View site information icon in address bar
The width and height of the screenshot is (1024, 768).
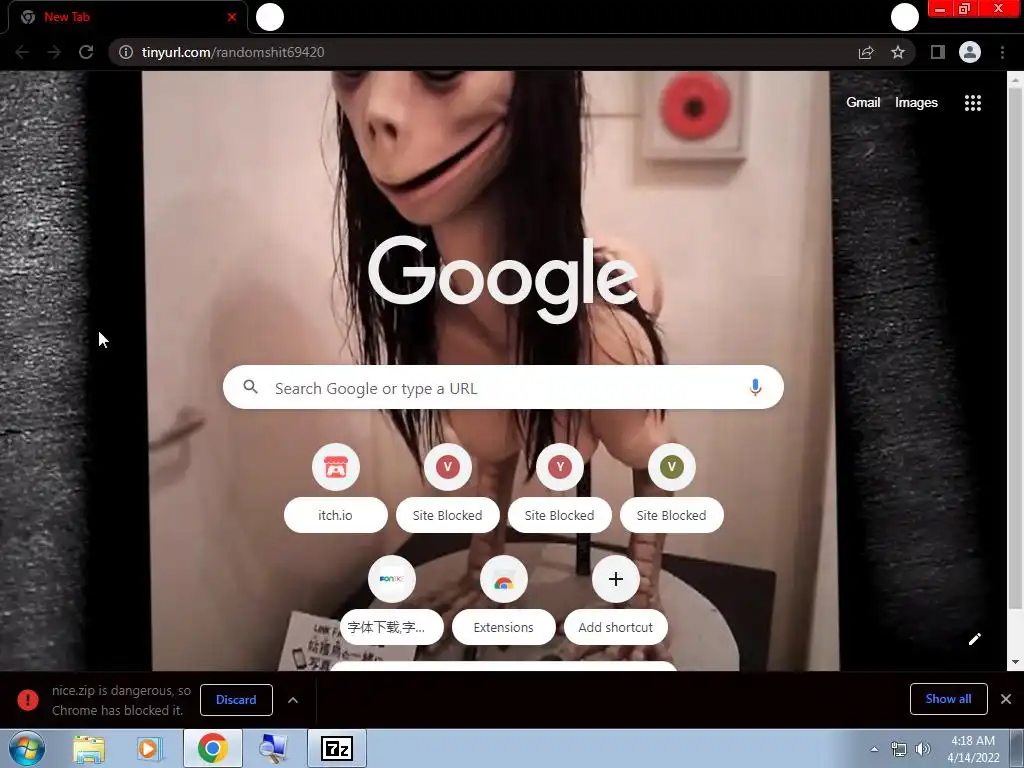[126, 52]
